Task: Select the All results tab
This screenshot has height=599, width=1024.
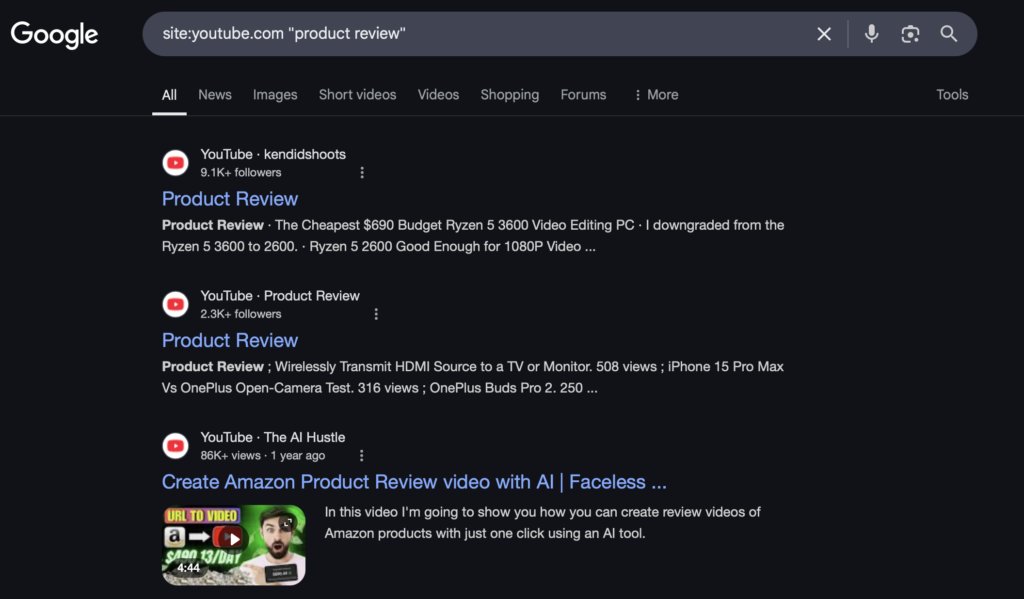Action: click(x=169, y=95)
